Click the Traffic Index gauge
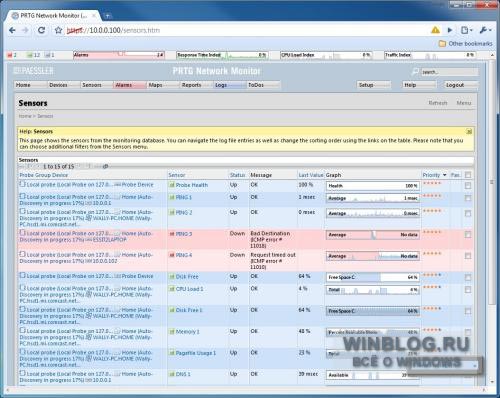This screenshot has height=398, width=500. tap(430, 55)
